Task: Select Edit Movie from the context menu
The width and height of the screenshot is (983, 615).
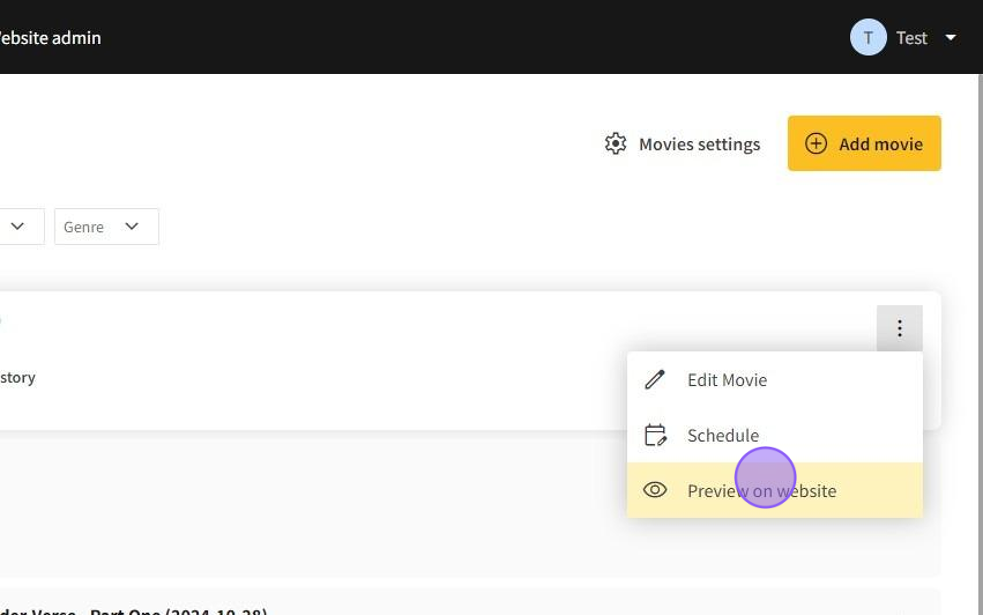Action: pyautogui.click(x=727, y=380)
